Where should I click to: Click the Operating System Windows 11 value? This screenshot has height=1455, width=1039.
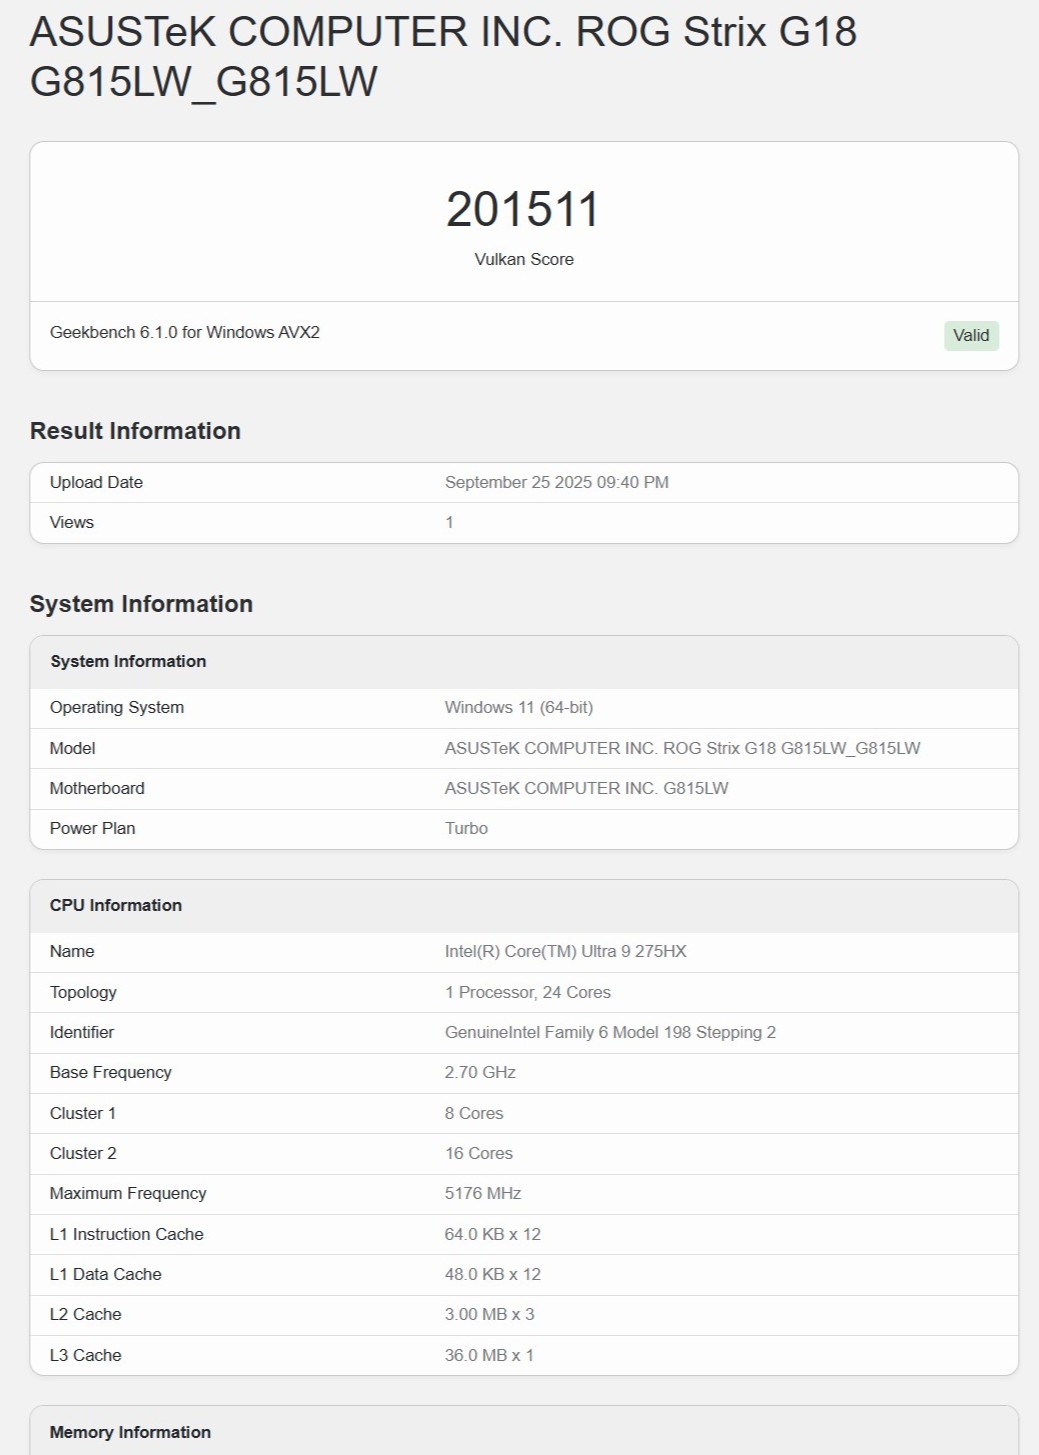(519, 707)
